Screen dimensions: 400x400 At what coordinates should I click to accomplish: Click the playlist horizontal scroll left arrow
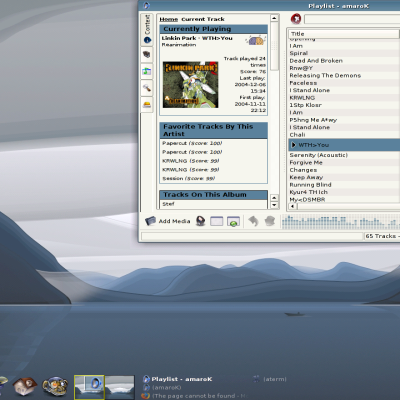(x=292, y=206)
